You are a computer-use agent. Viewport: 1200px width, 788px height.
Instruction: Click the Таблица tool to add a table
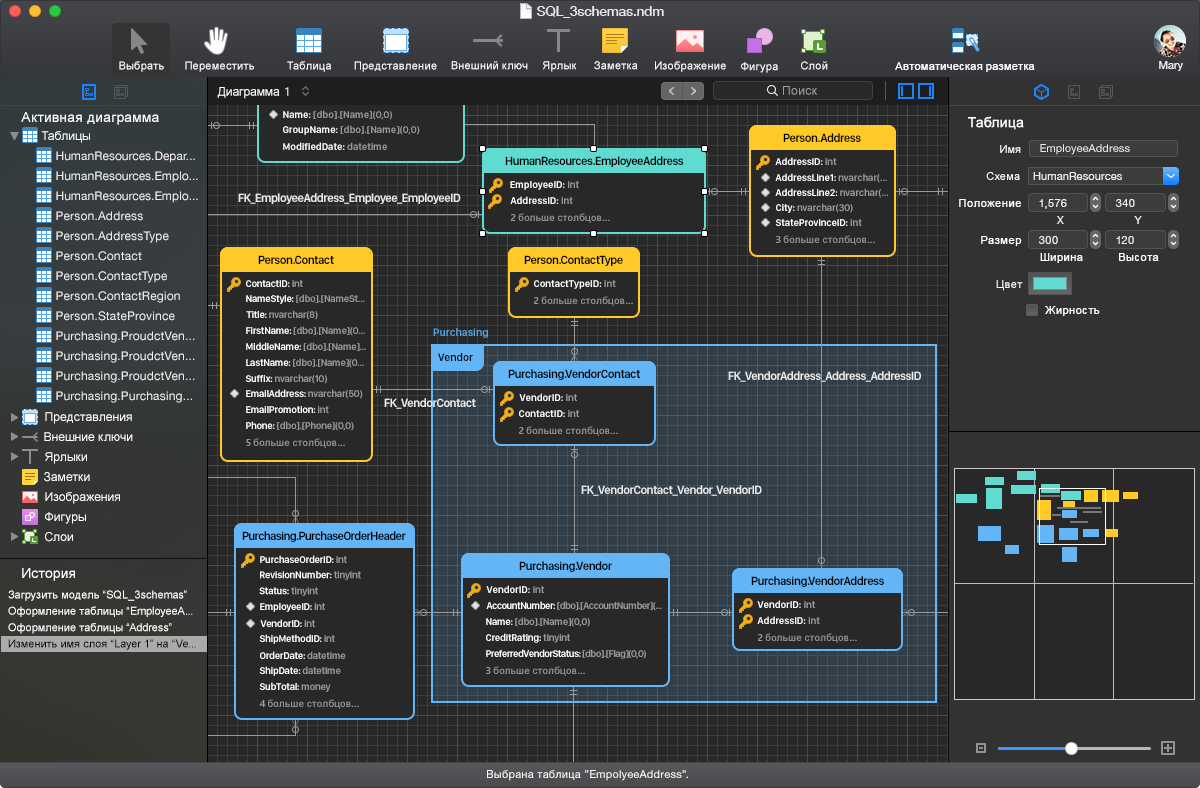coord(308,47)
